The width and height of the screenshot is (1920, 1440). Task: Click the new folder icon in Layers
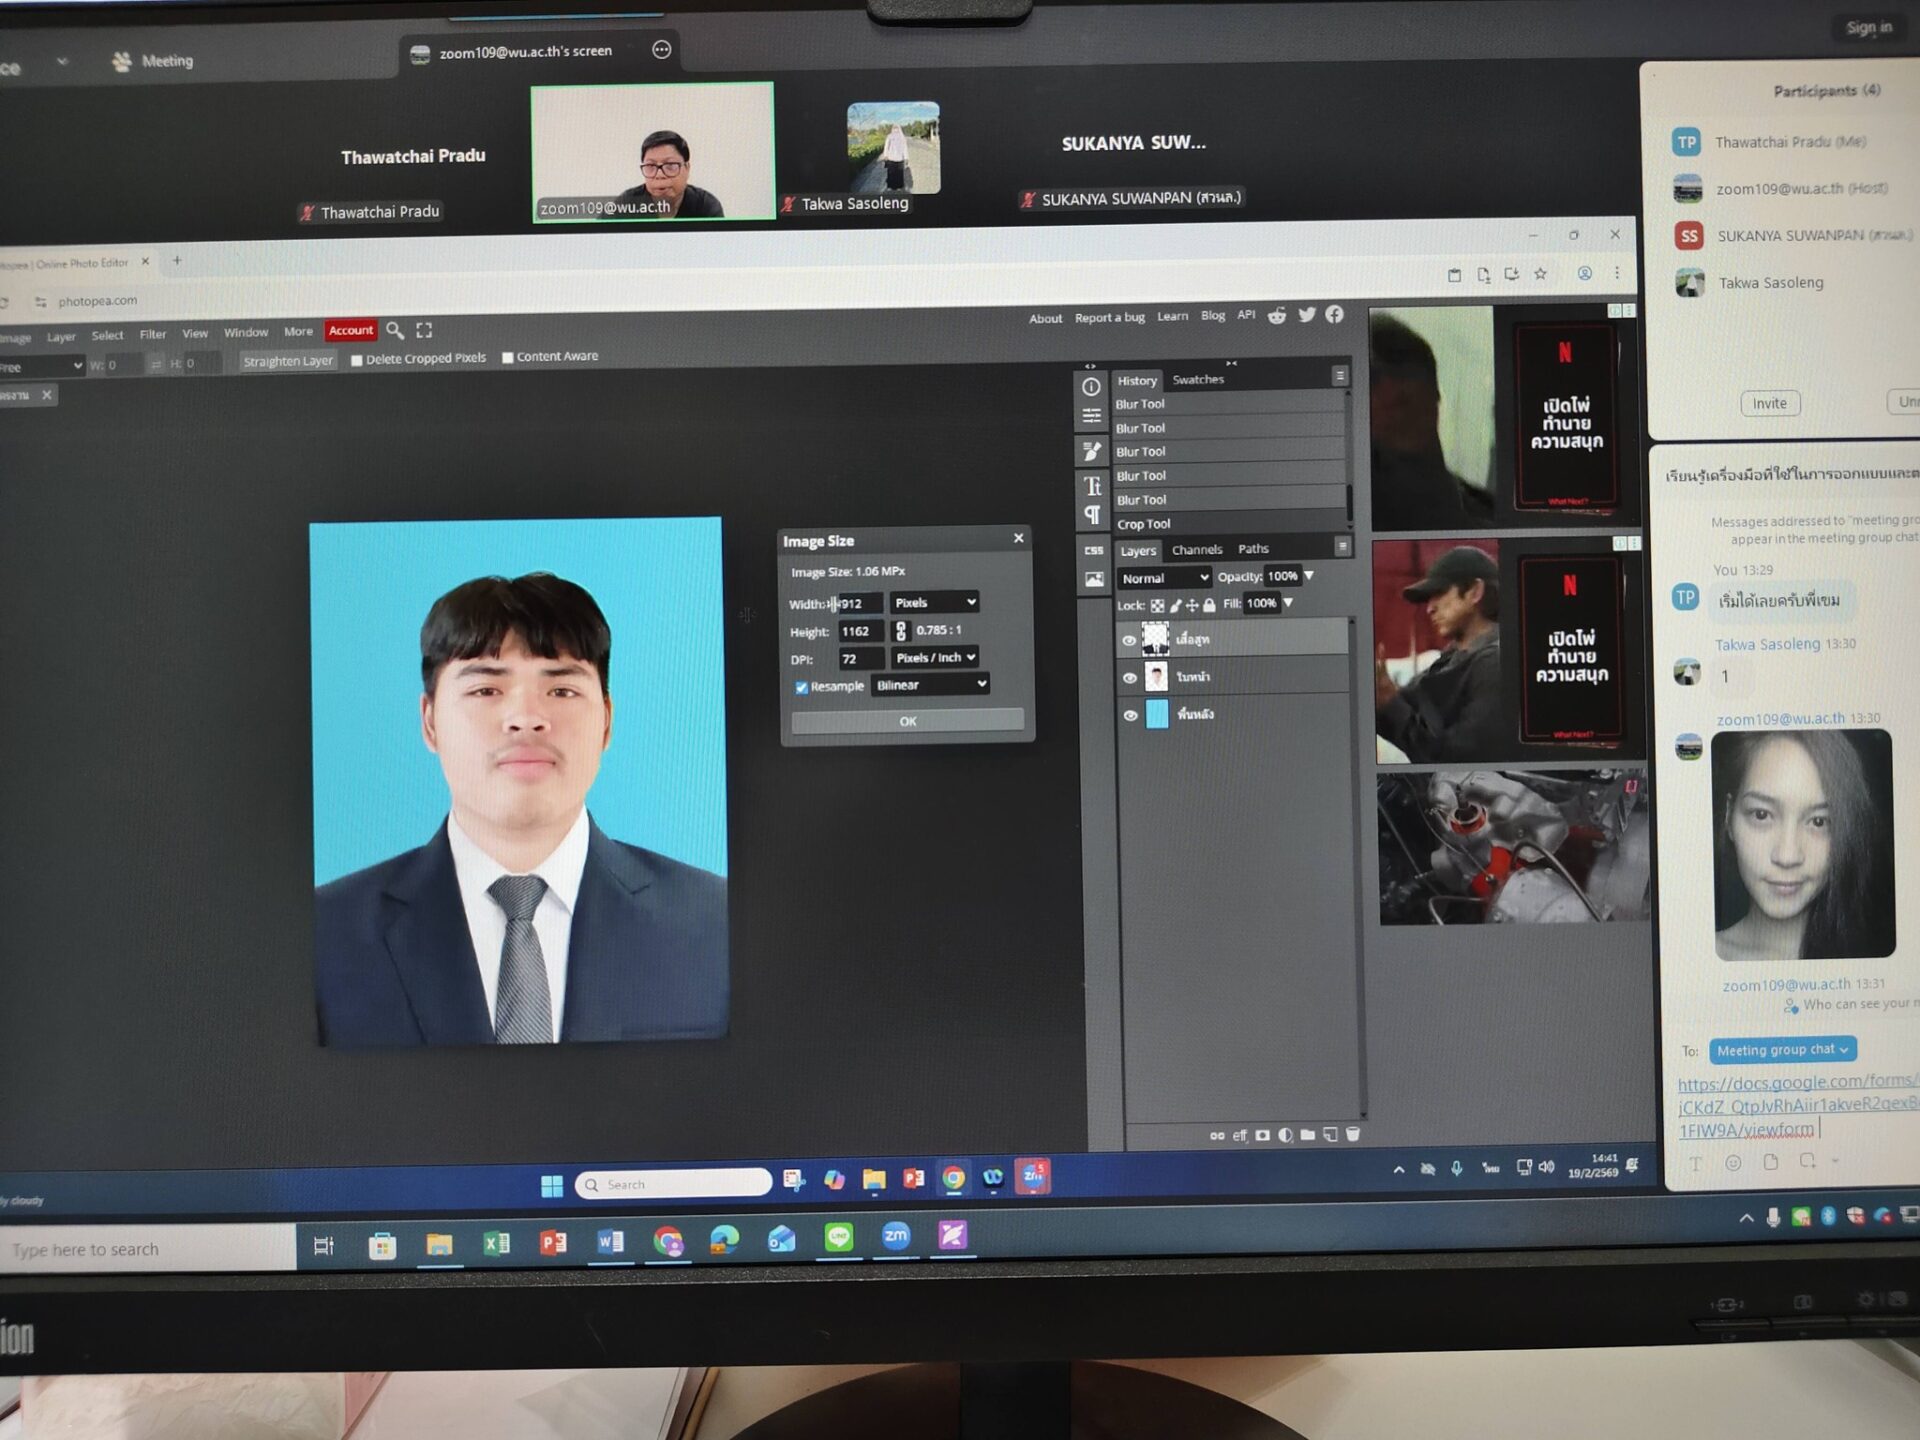1307,1135
